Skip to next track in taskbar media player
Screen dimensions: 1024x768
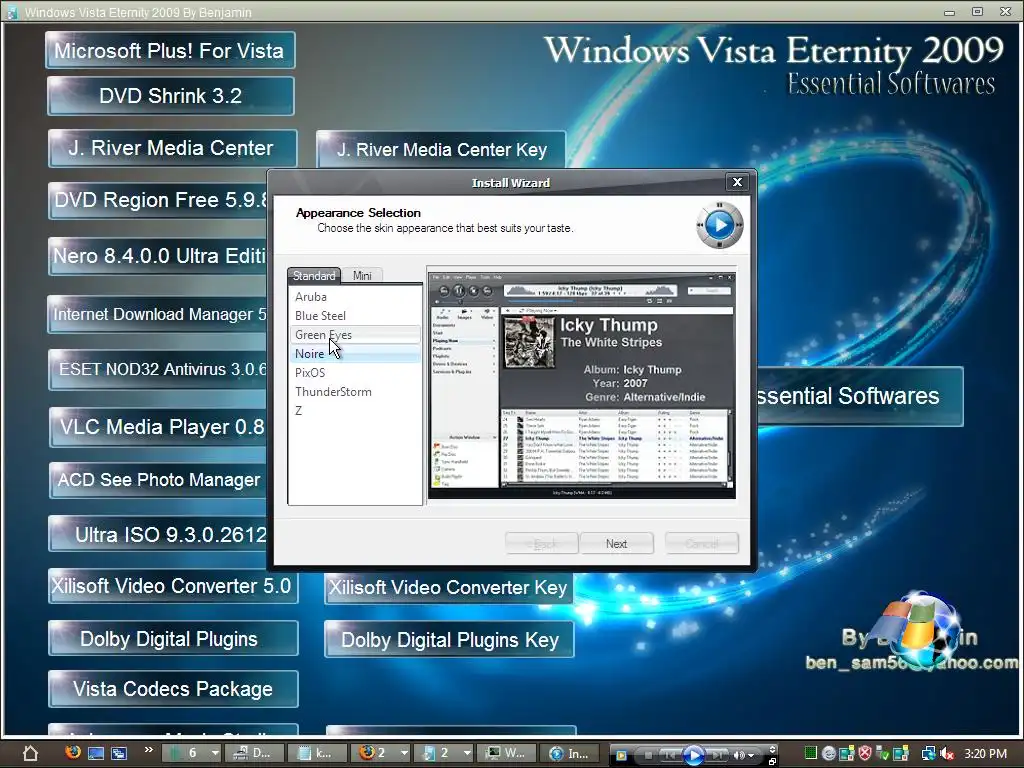(717, 756)
